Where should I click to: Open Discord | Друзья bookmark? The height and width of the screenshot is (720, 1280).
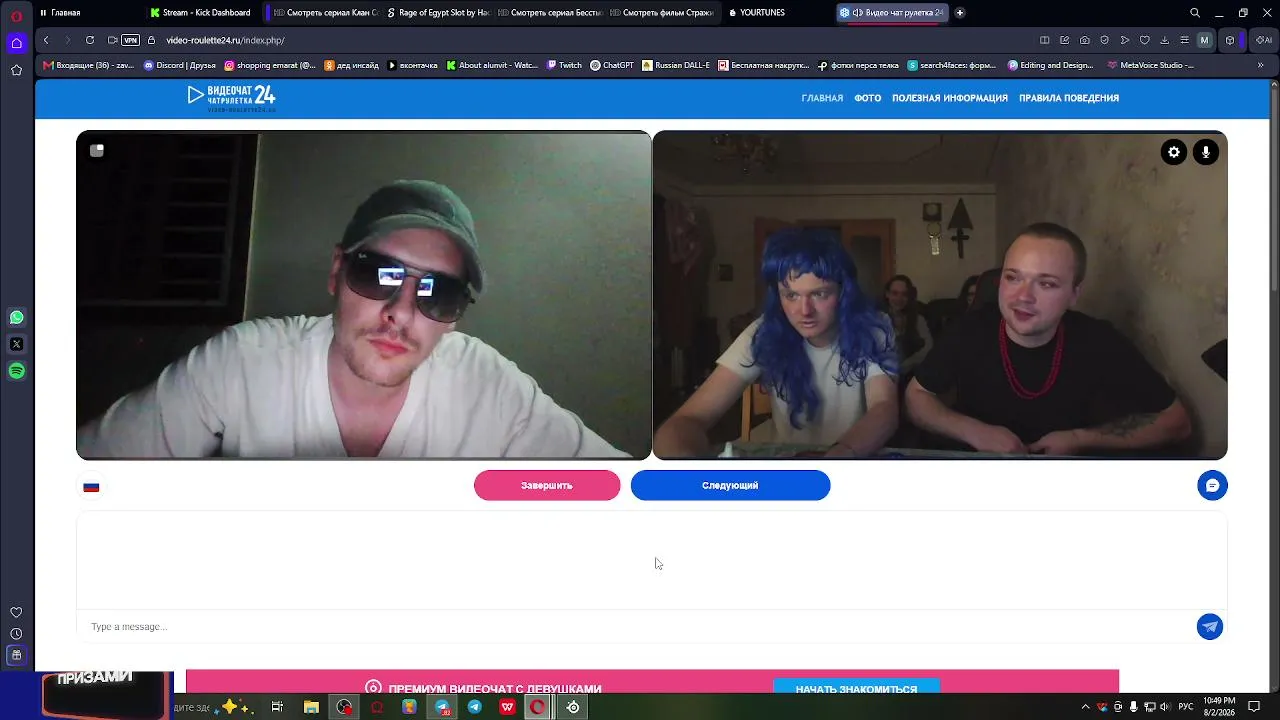click(x=180, y=65)
